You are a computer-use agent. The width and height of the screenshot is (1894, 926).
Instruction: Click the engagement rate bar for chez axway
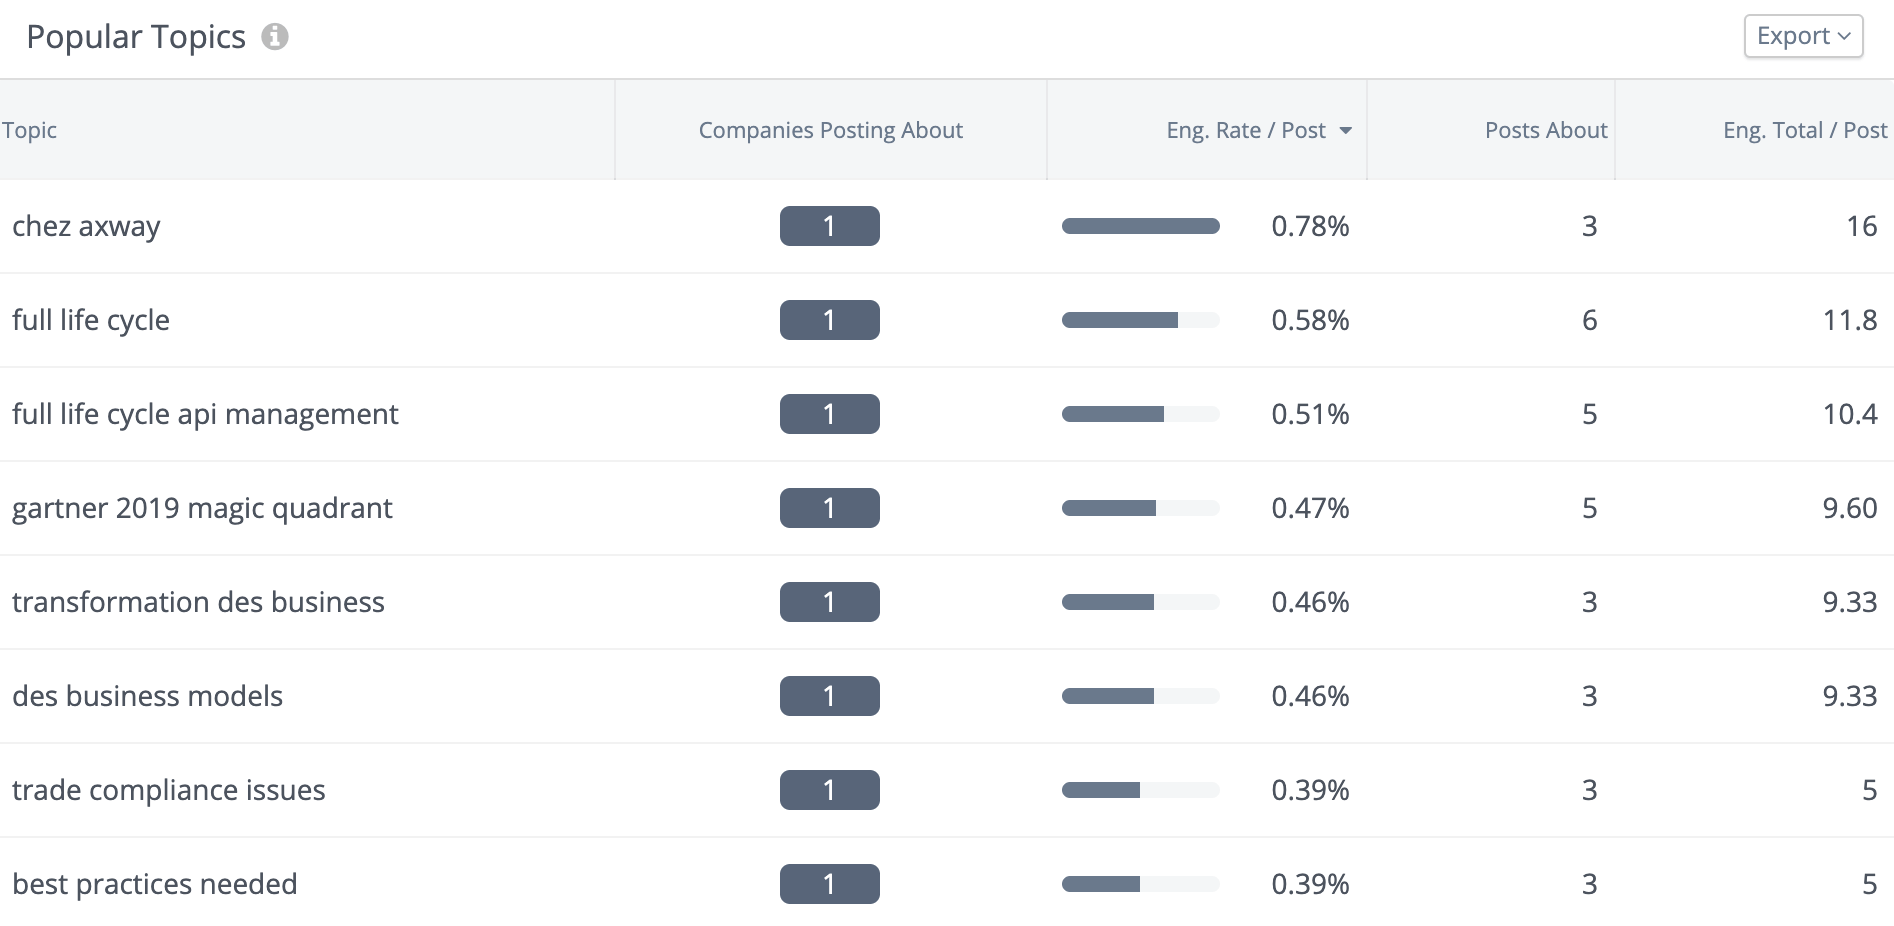coord(1140,226)
